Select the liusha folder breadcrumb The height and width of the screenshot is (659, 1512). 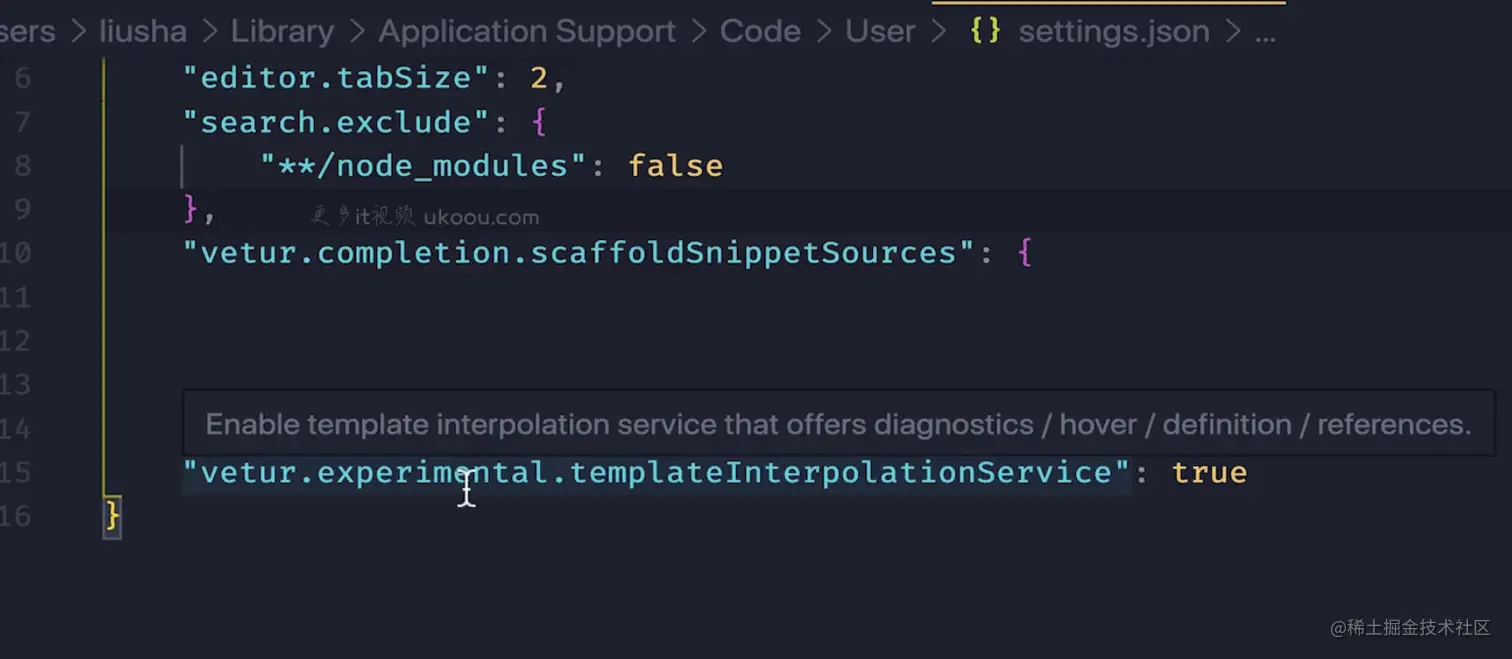(143, 32)
